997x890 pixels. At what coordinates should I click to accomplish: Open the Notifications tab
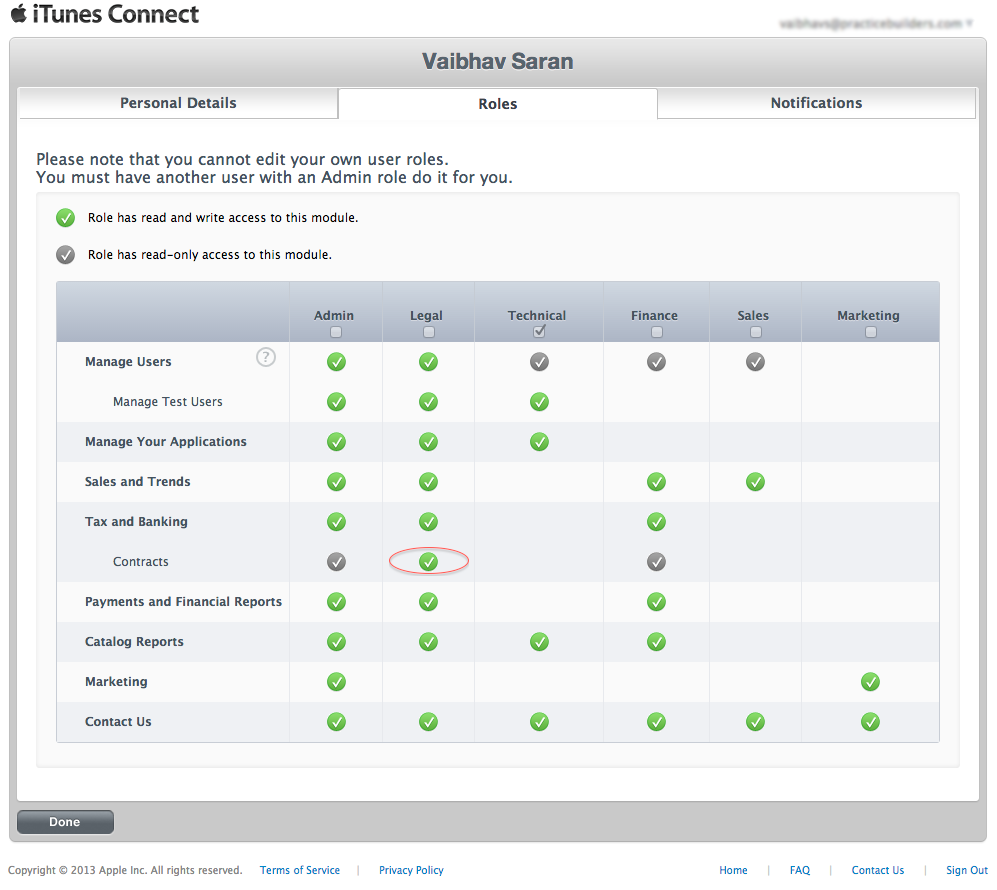point(816,103)
